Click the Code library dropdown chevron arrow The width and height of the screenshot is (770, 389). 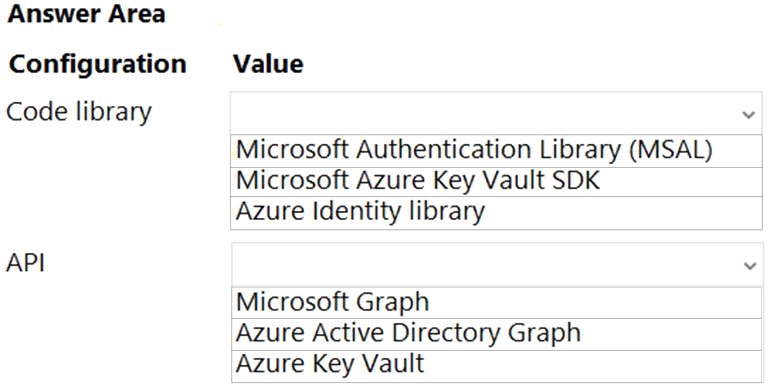coord(748,115)
